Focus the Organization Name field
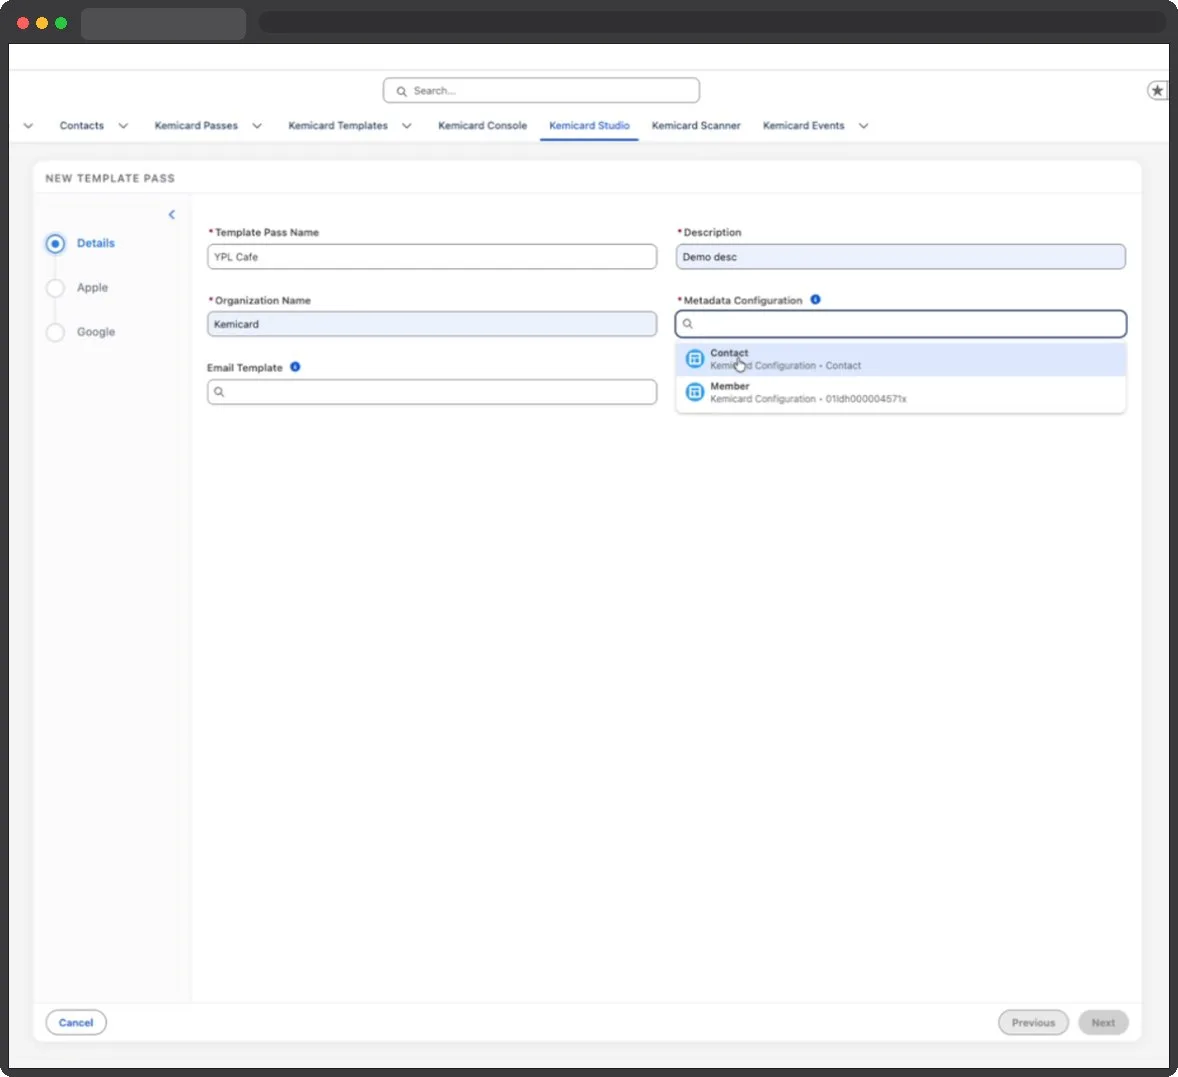 tap(432, 324)
